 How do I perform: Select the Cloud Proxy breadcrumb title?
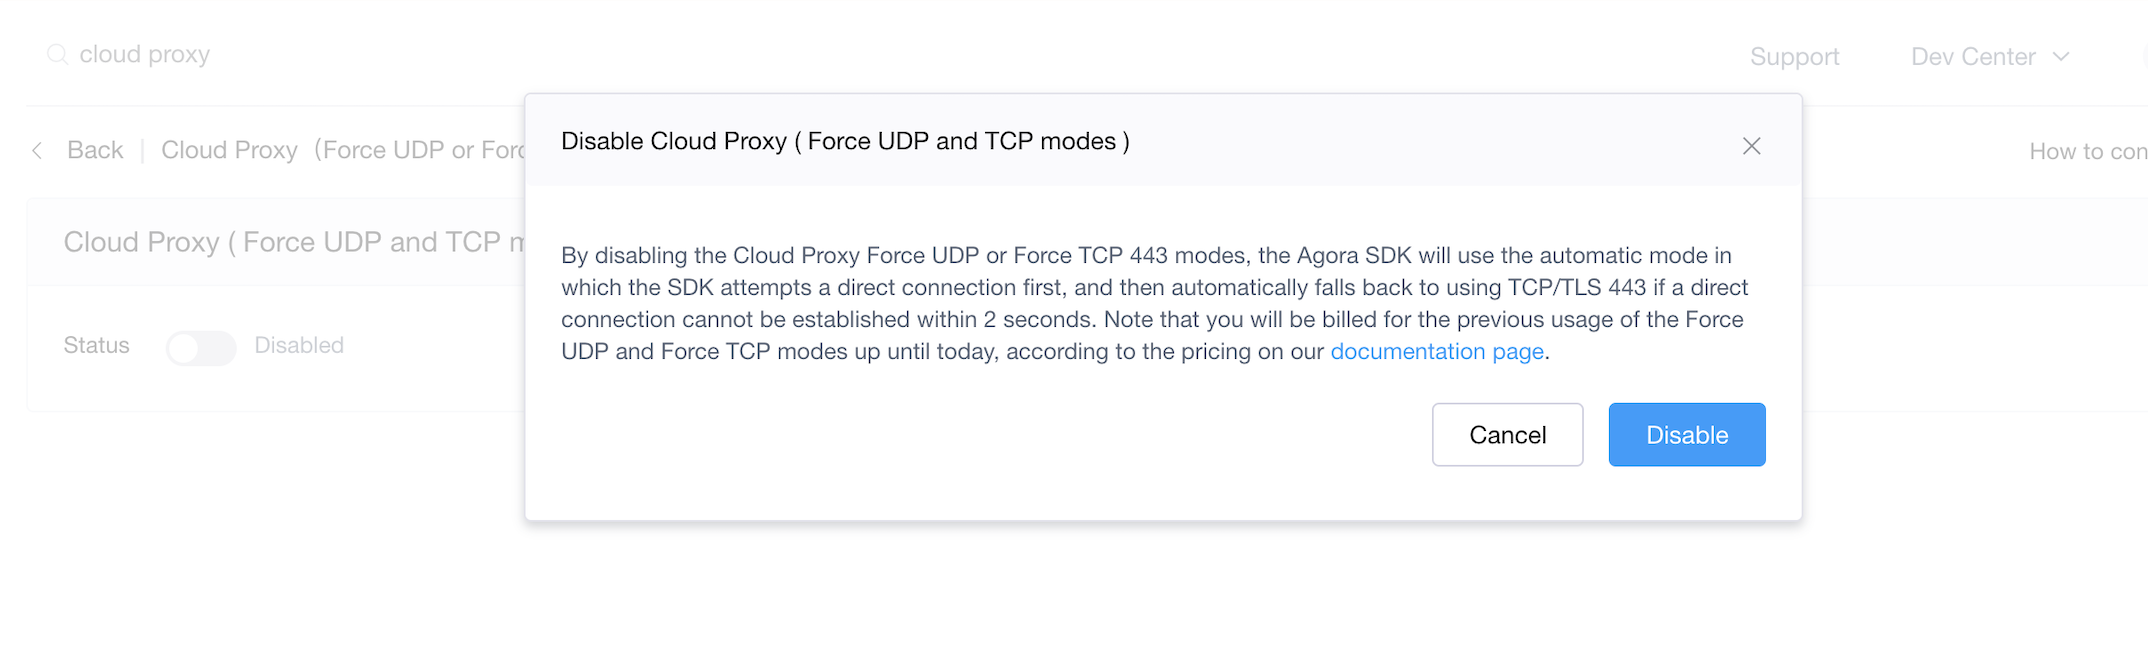pos(343,150)
